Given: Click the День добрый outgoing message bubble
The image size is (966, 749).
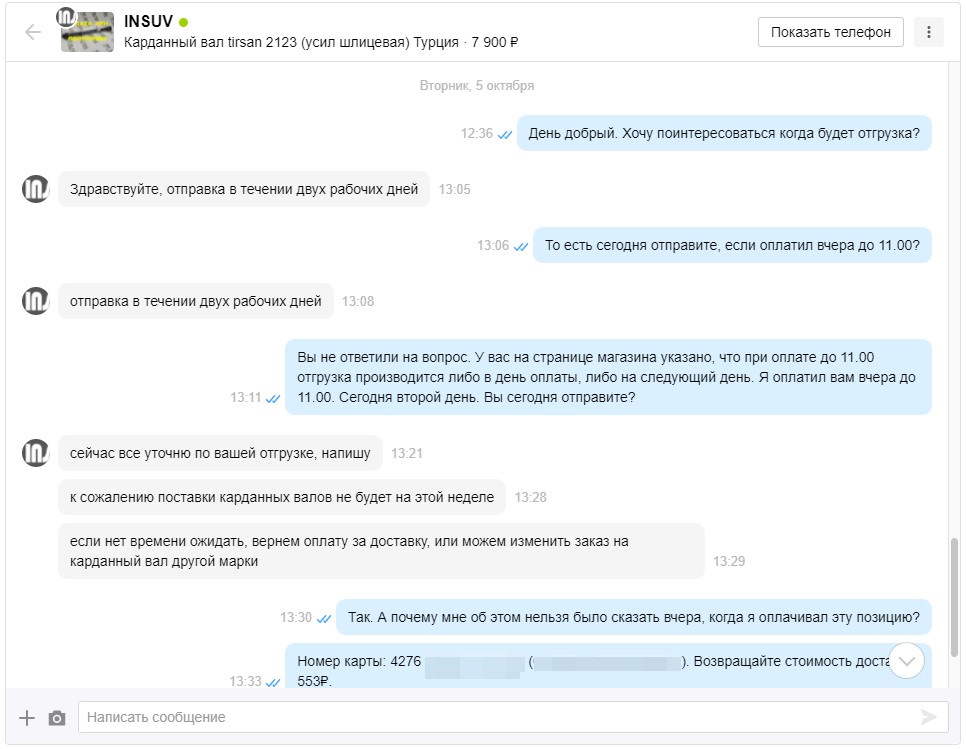Looking at the screenshot, I should point(724,133).
